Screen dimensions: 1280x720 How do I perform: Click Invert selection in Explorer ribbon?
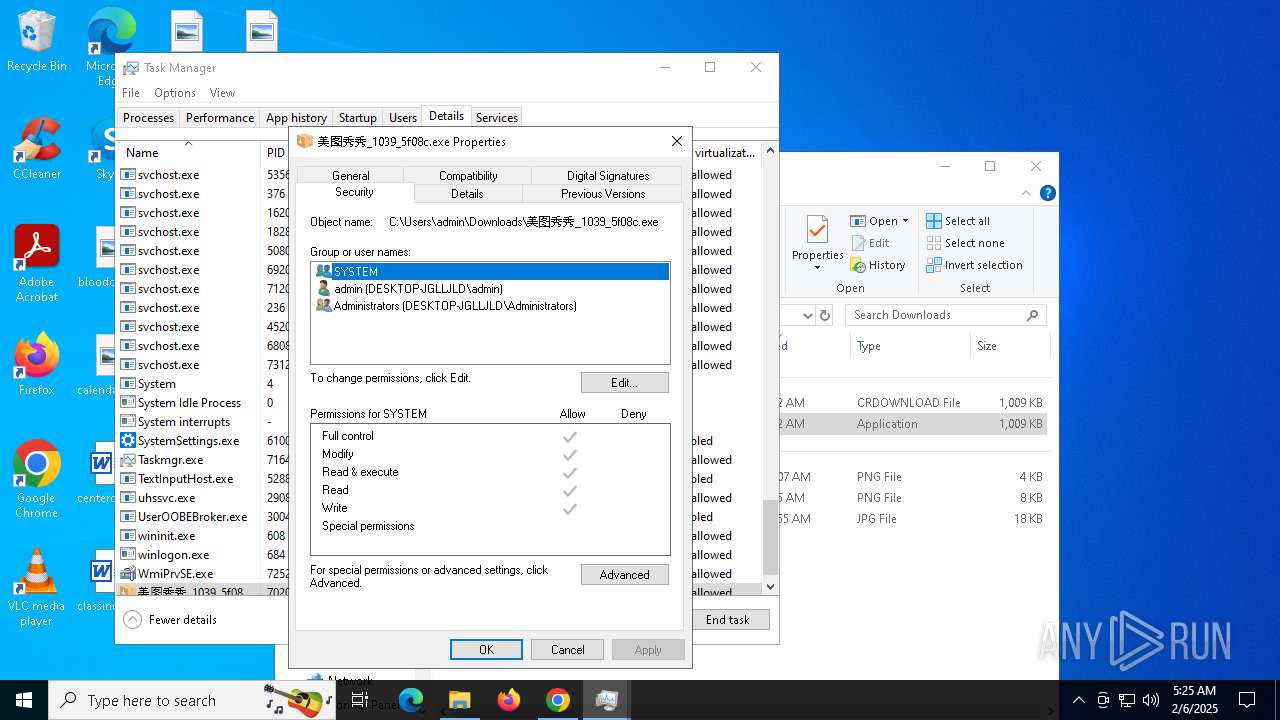974,265
